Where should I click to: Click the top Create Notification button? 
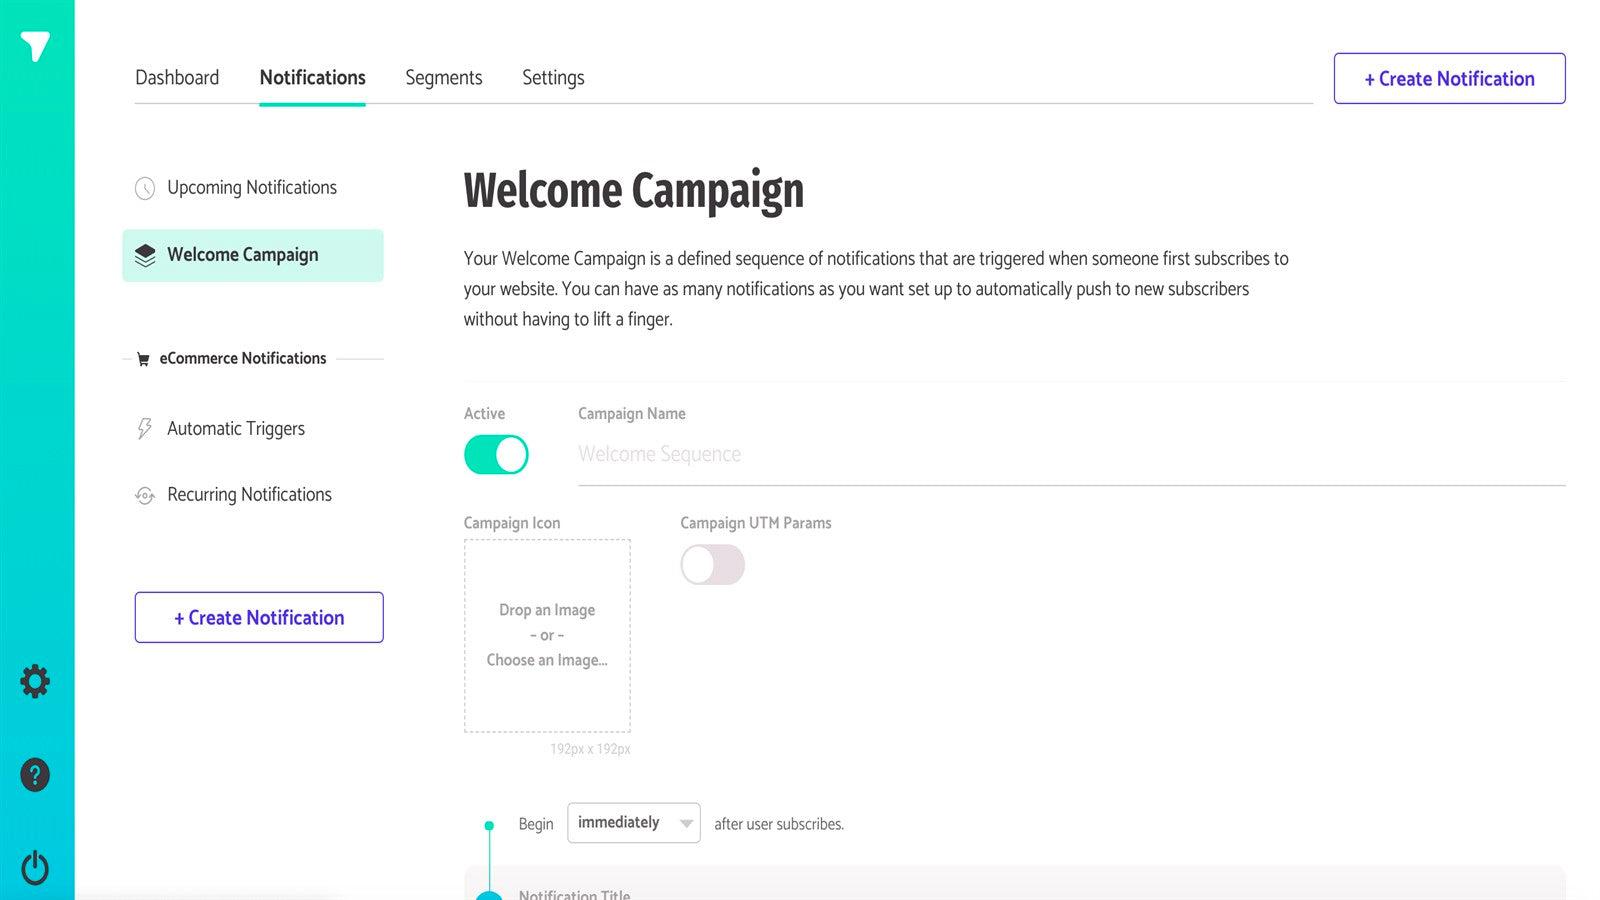pos(1448,78)
